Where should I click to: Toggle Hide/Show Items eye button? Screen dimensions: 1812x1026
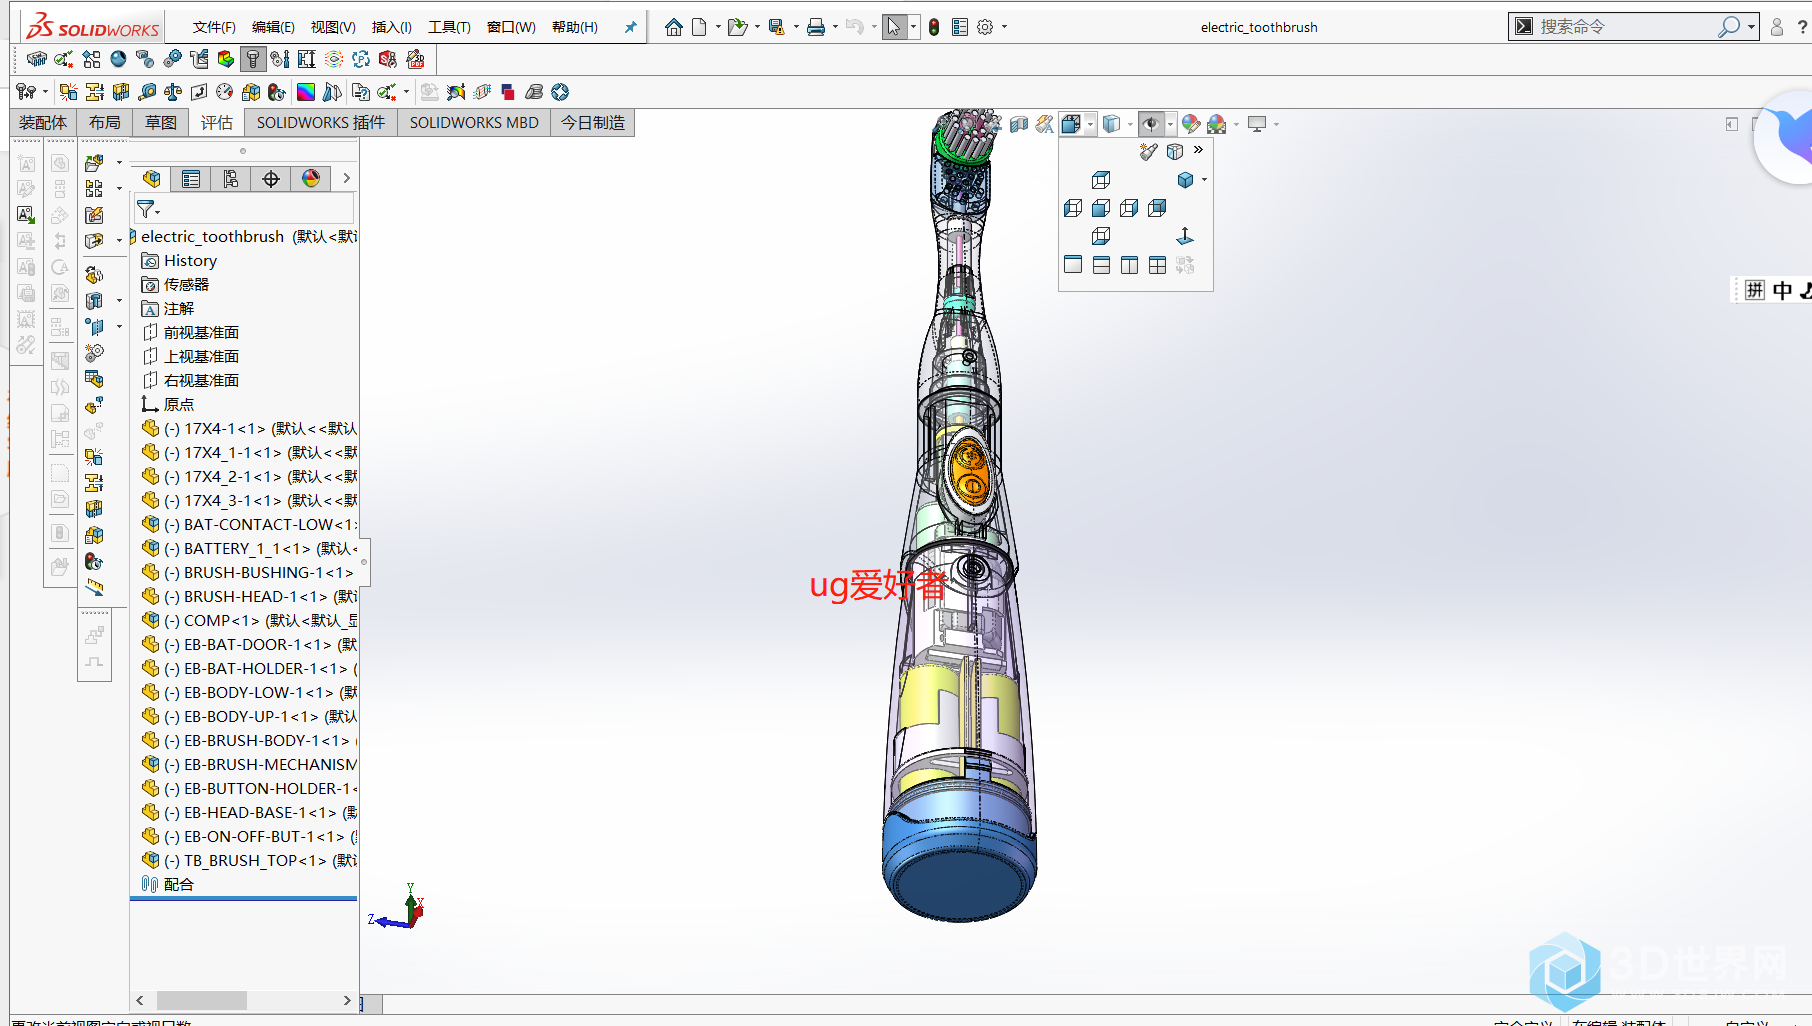(x=1151, y=124)
